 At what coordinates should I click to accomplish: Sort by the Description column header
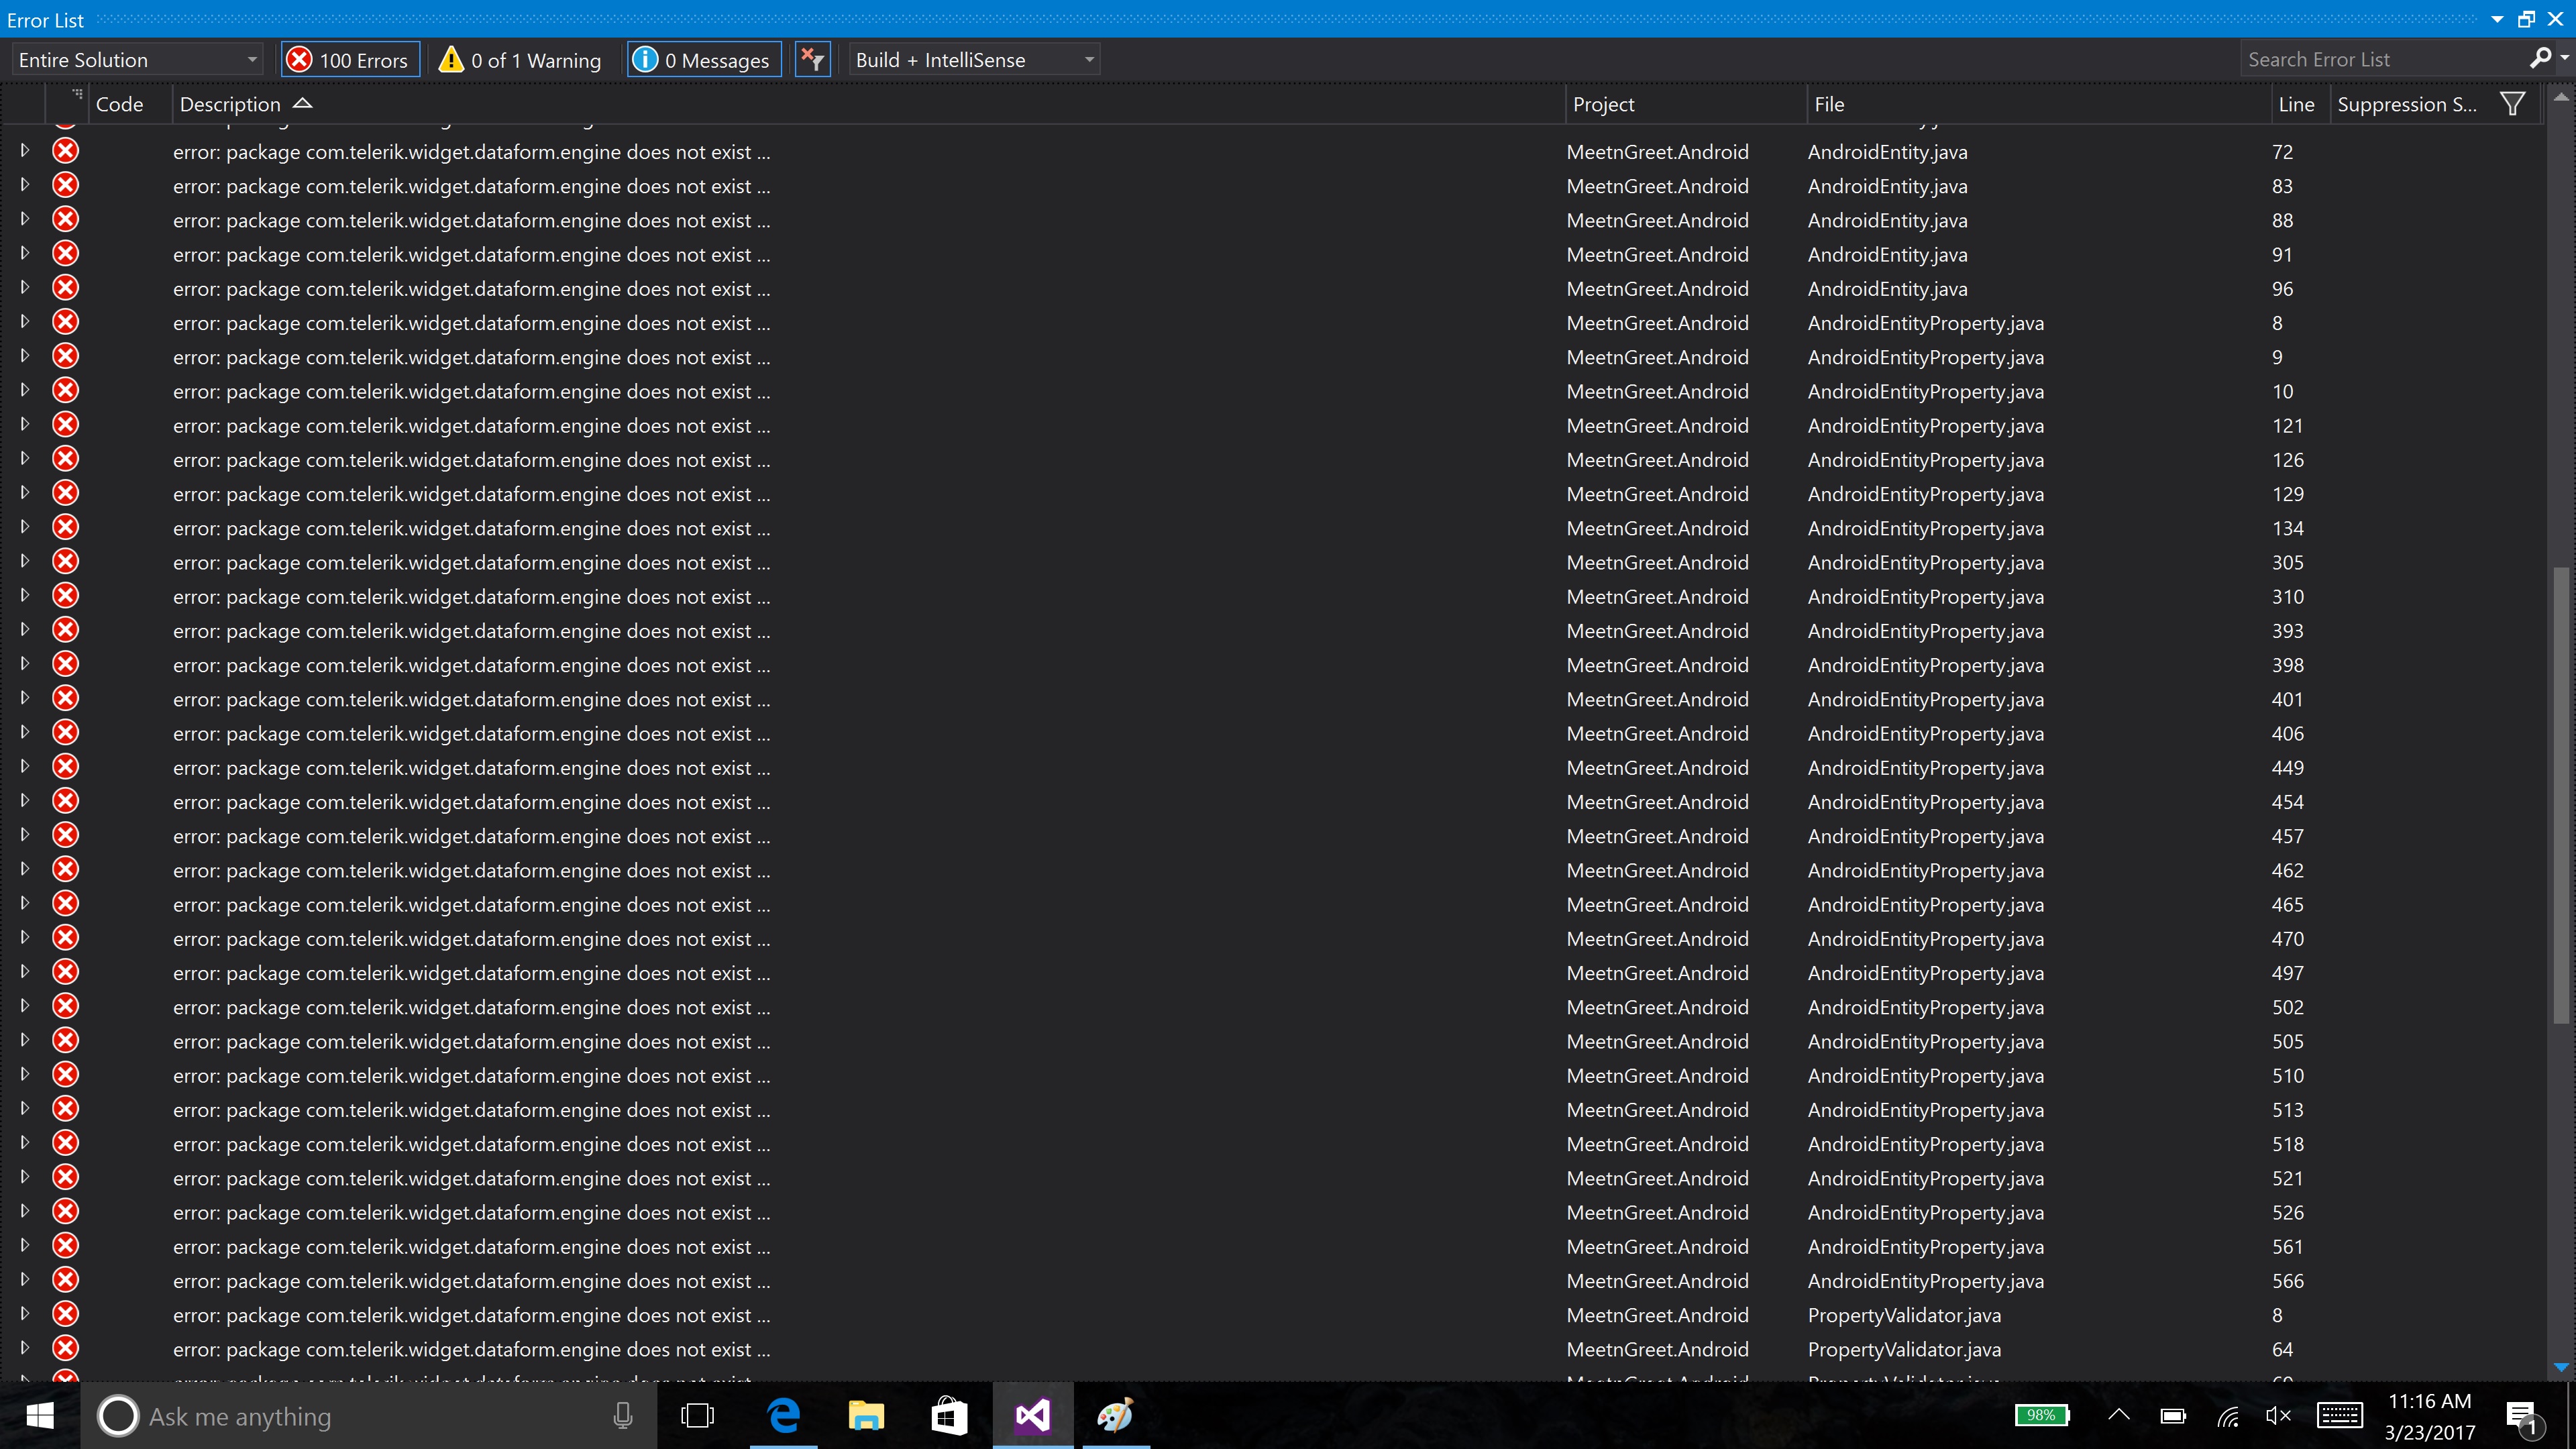231,104
